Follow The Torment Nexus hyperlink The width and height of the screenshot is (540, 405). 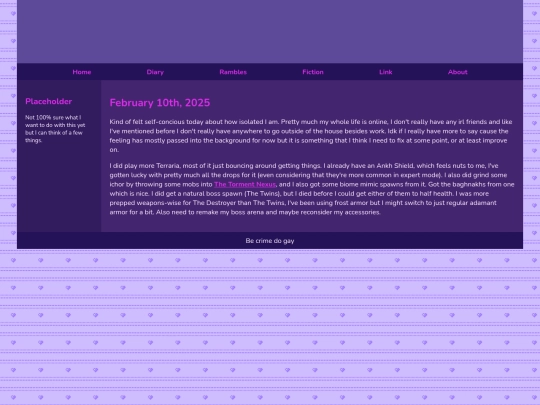pyautogui.click(x=245, y=184)
